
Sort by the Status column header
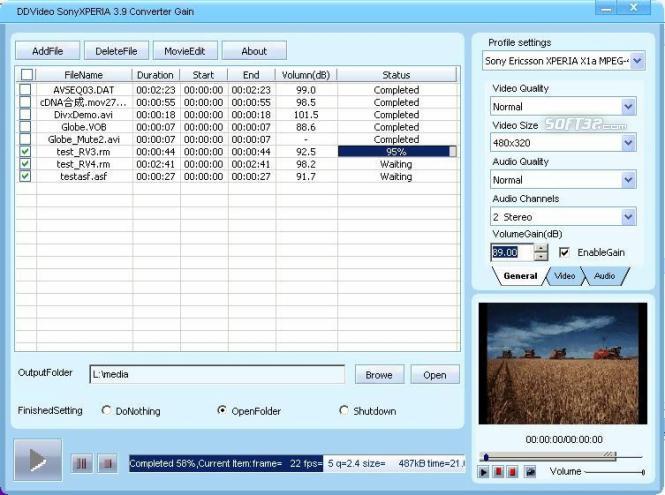pyautogui.click(x=397, y=75)
